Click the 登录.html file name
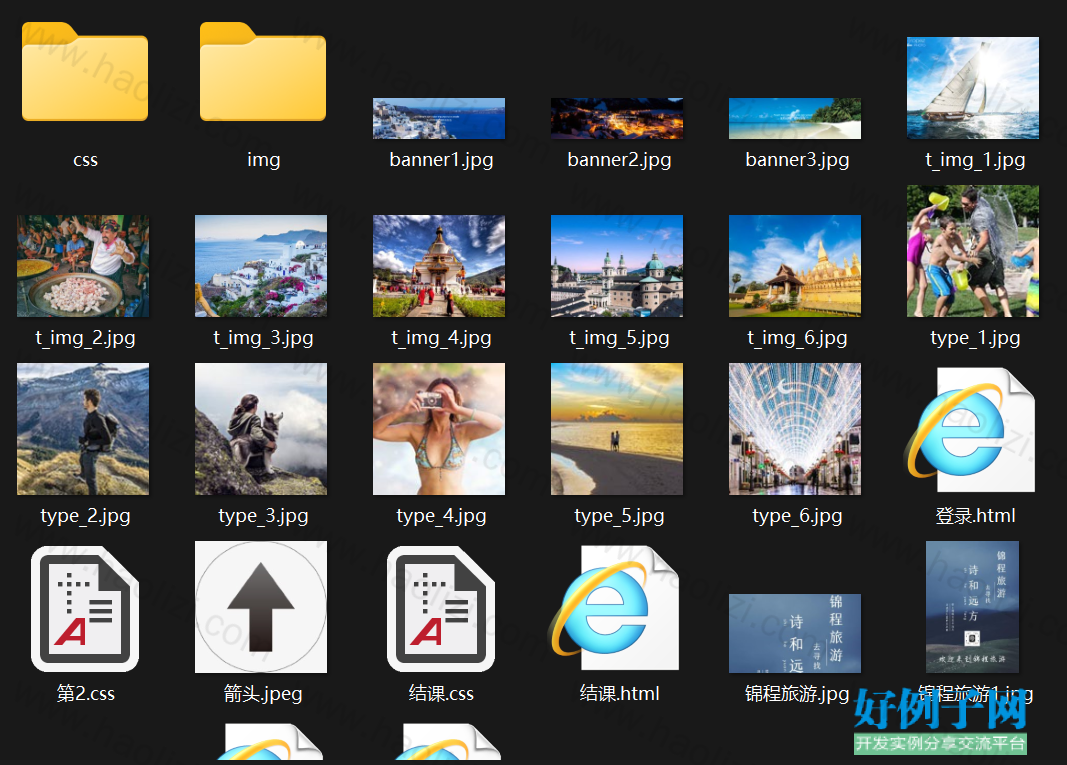This screenshot has height=765, width=1067. (x=975, y=516)
